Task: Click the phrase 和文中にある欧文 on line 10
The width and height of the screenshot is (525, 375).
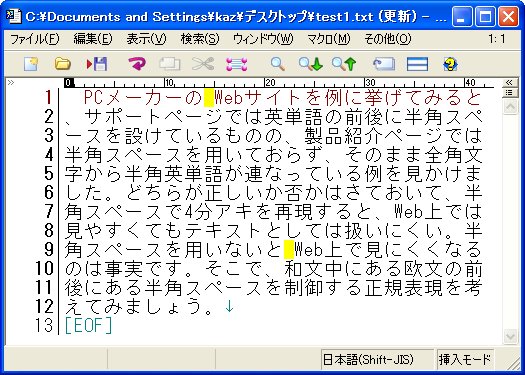Action: (365, 268)
